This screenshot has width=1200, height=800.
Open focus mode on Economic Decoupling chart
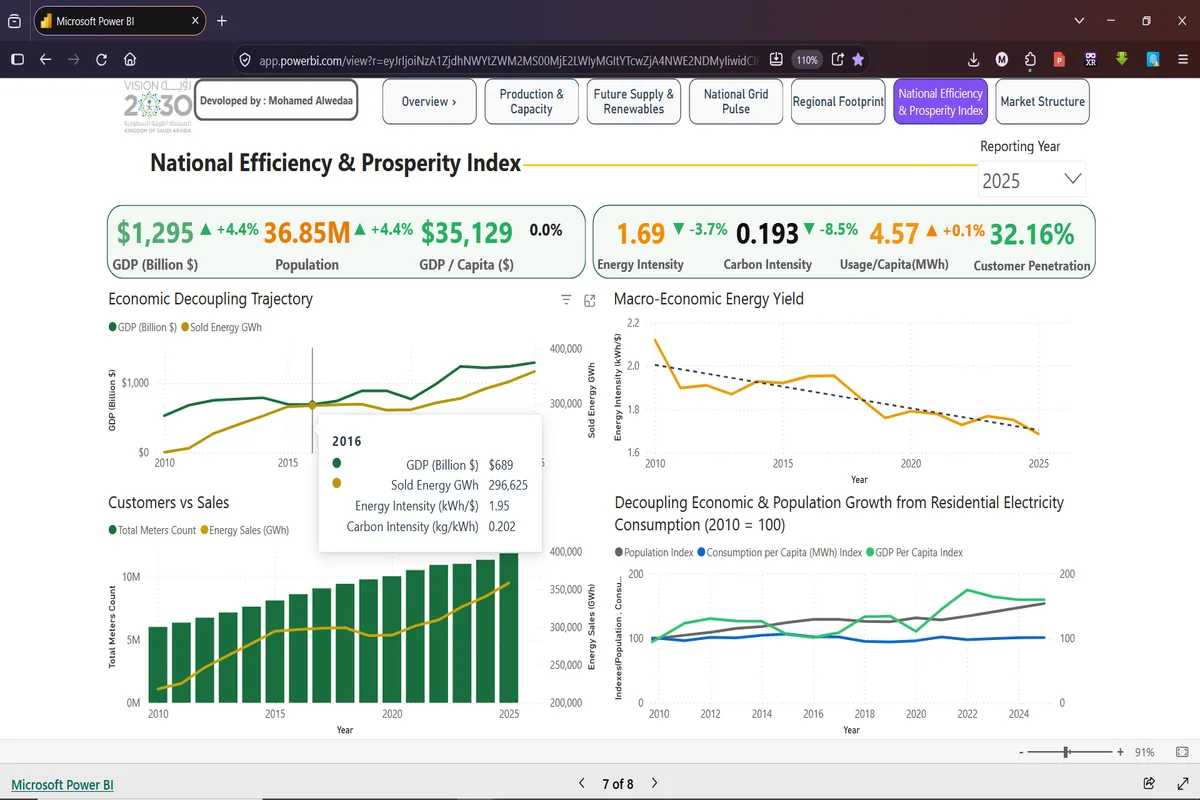(x=590, y=300)
